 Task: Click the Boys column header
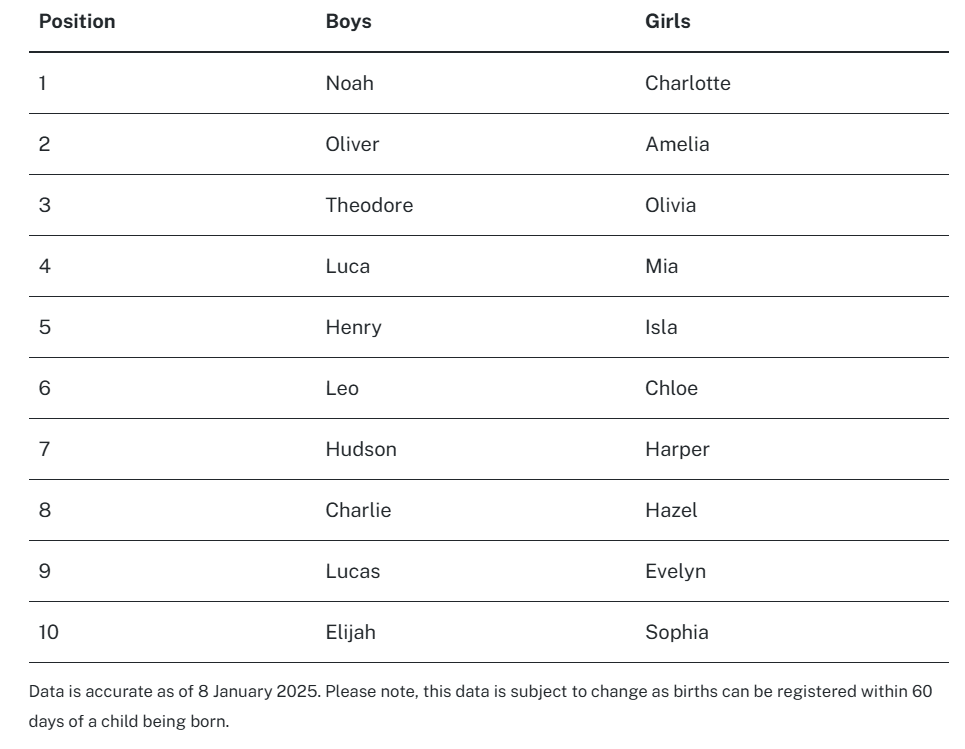tap(348, 22)
